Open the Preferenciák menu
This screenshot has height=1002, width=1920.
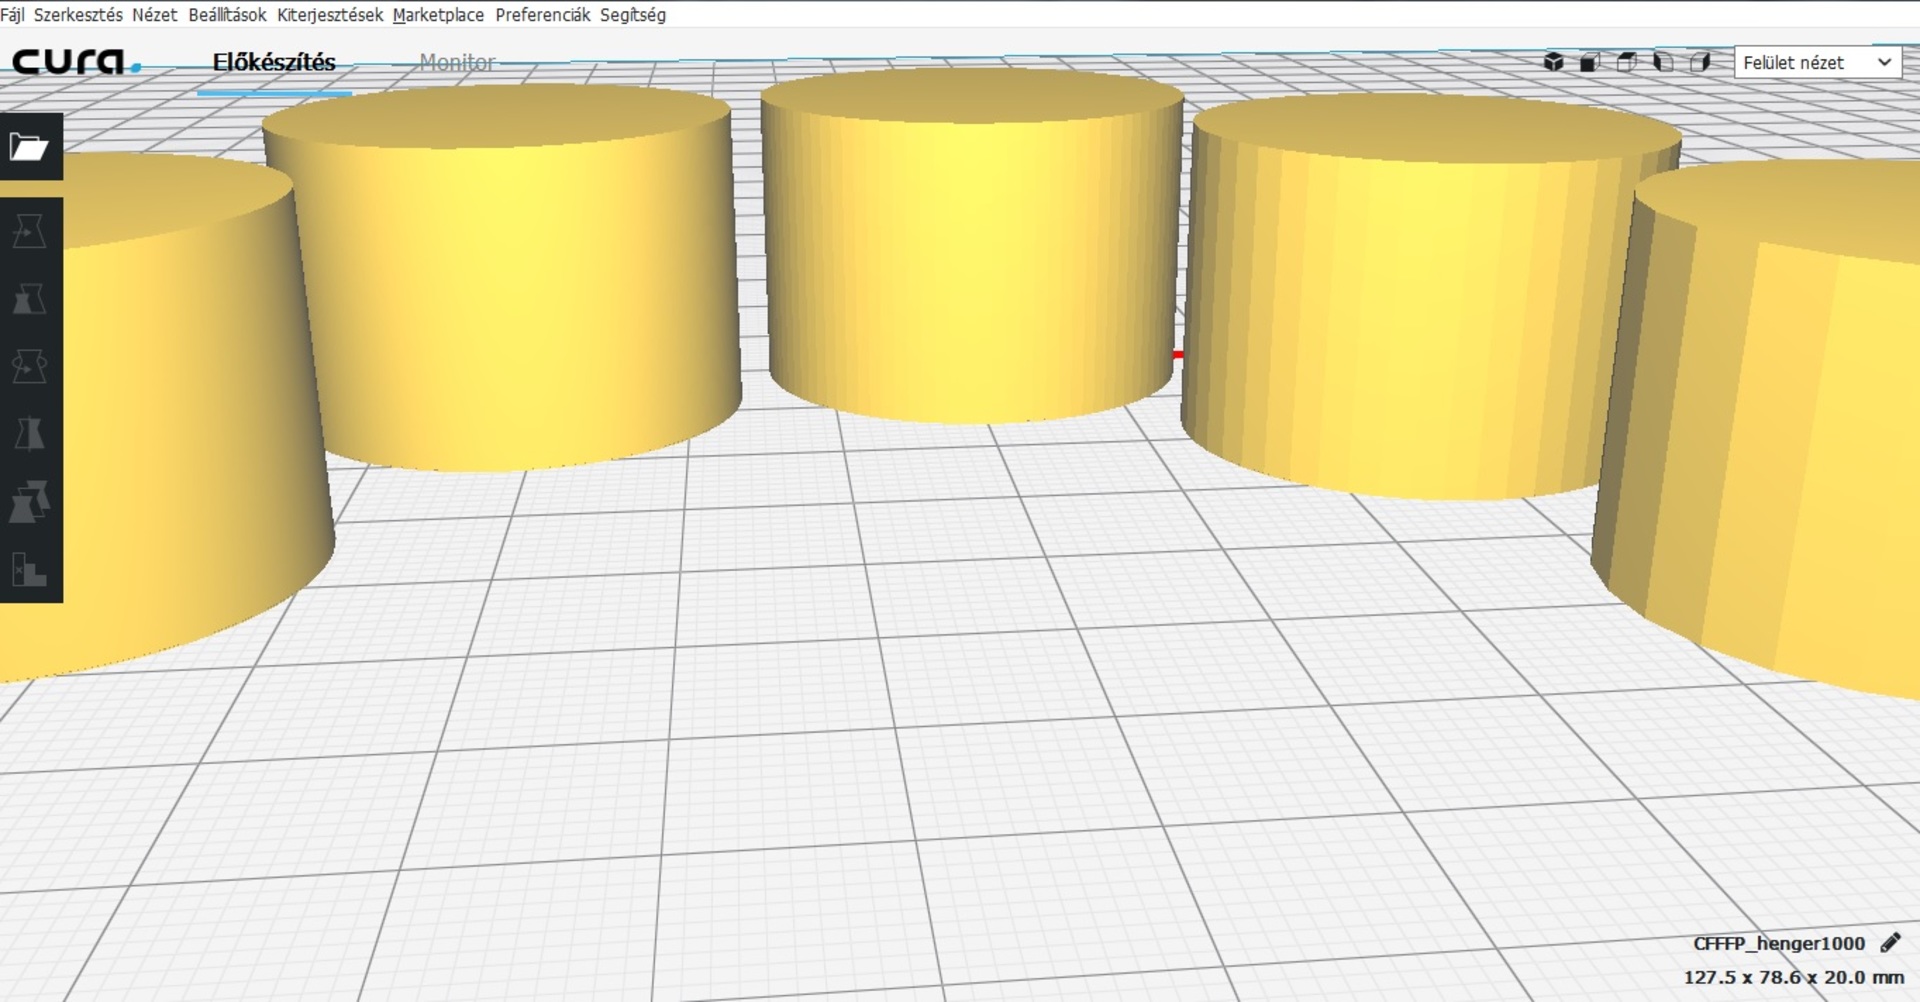tap(543, 15)
